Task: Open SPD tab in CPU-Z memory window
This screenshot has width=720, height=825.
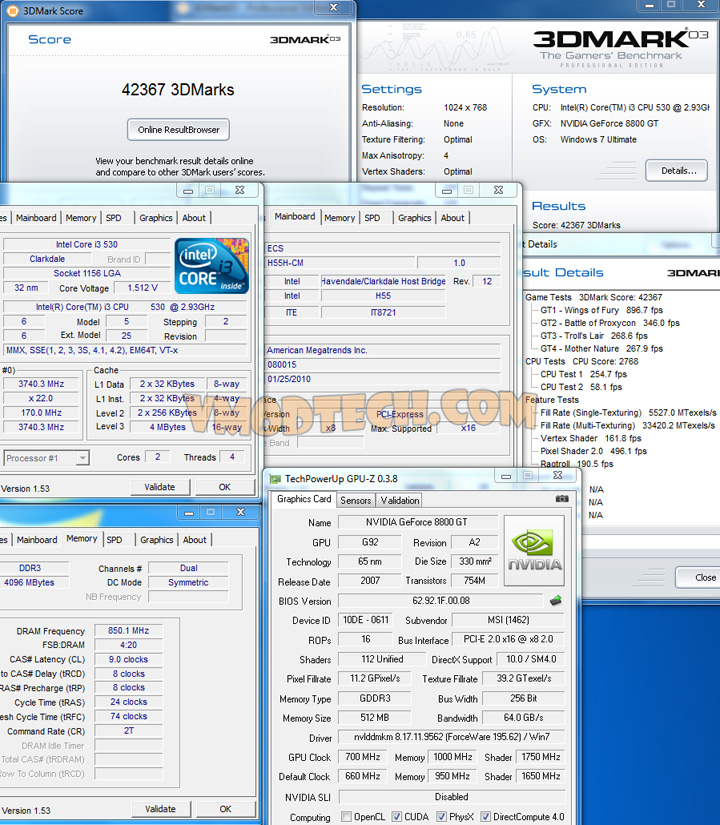Action: 114,540
